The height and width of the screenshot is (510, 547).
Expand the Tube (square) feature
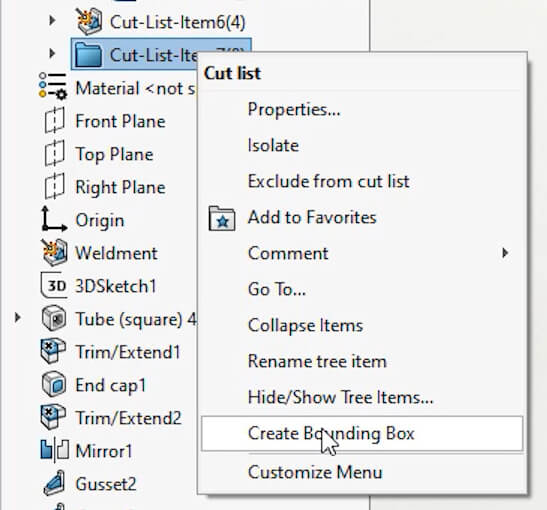tap(17, 318)
